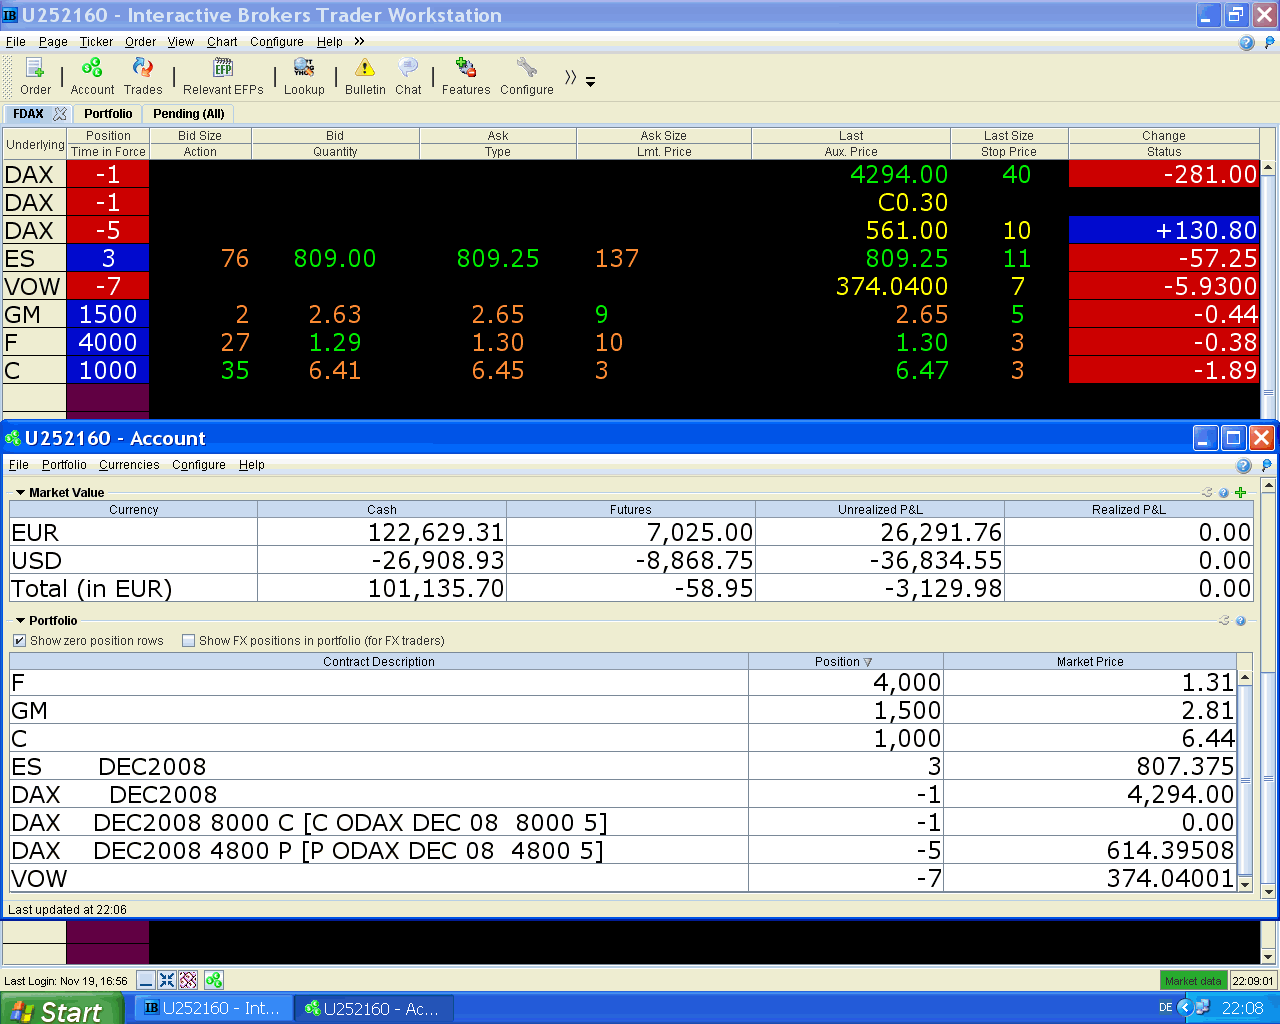Collapse the Market Value section

pos(20,493)
